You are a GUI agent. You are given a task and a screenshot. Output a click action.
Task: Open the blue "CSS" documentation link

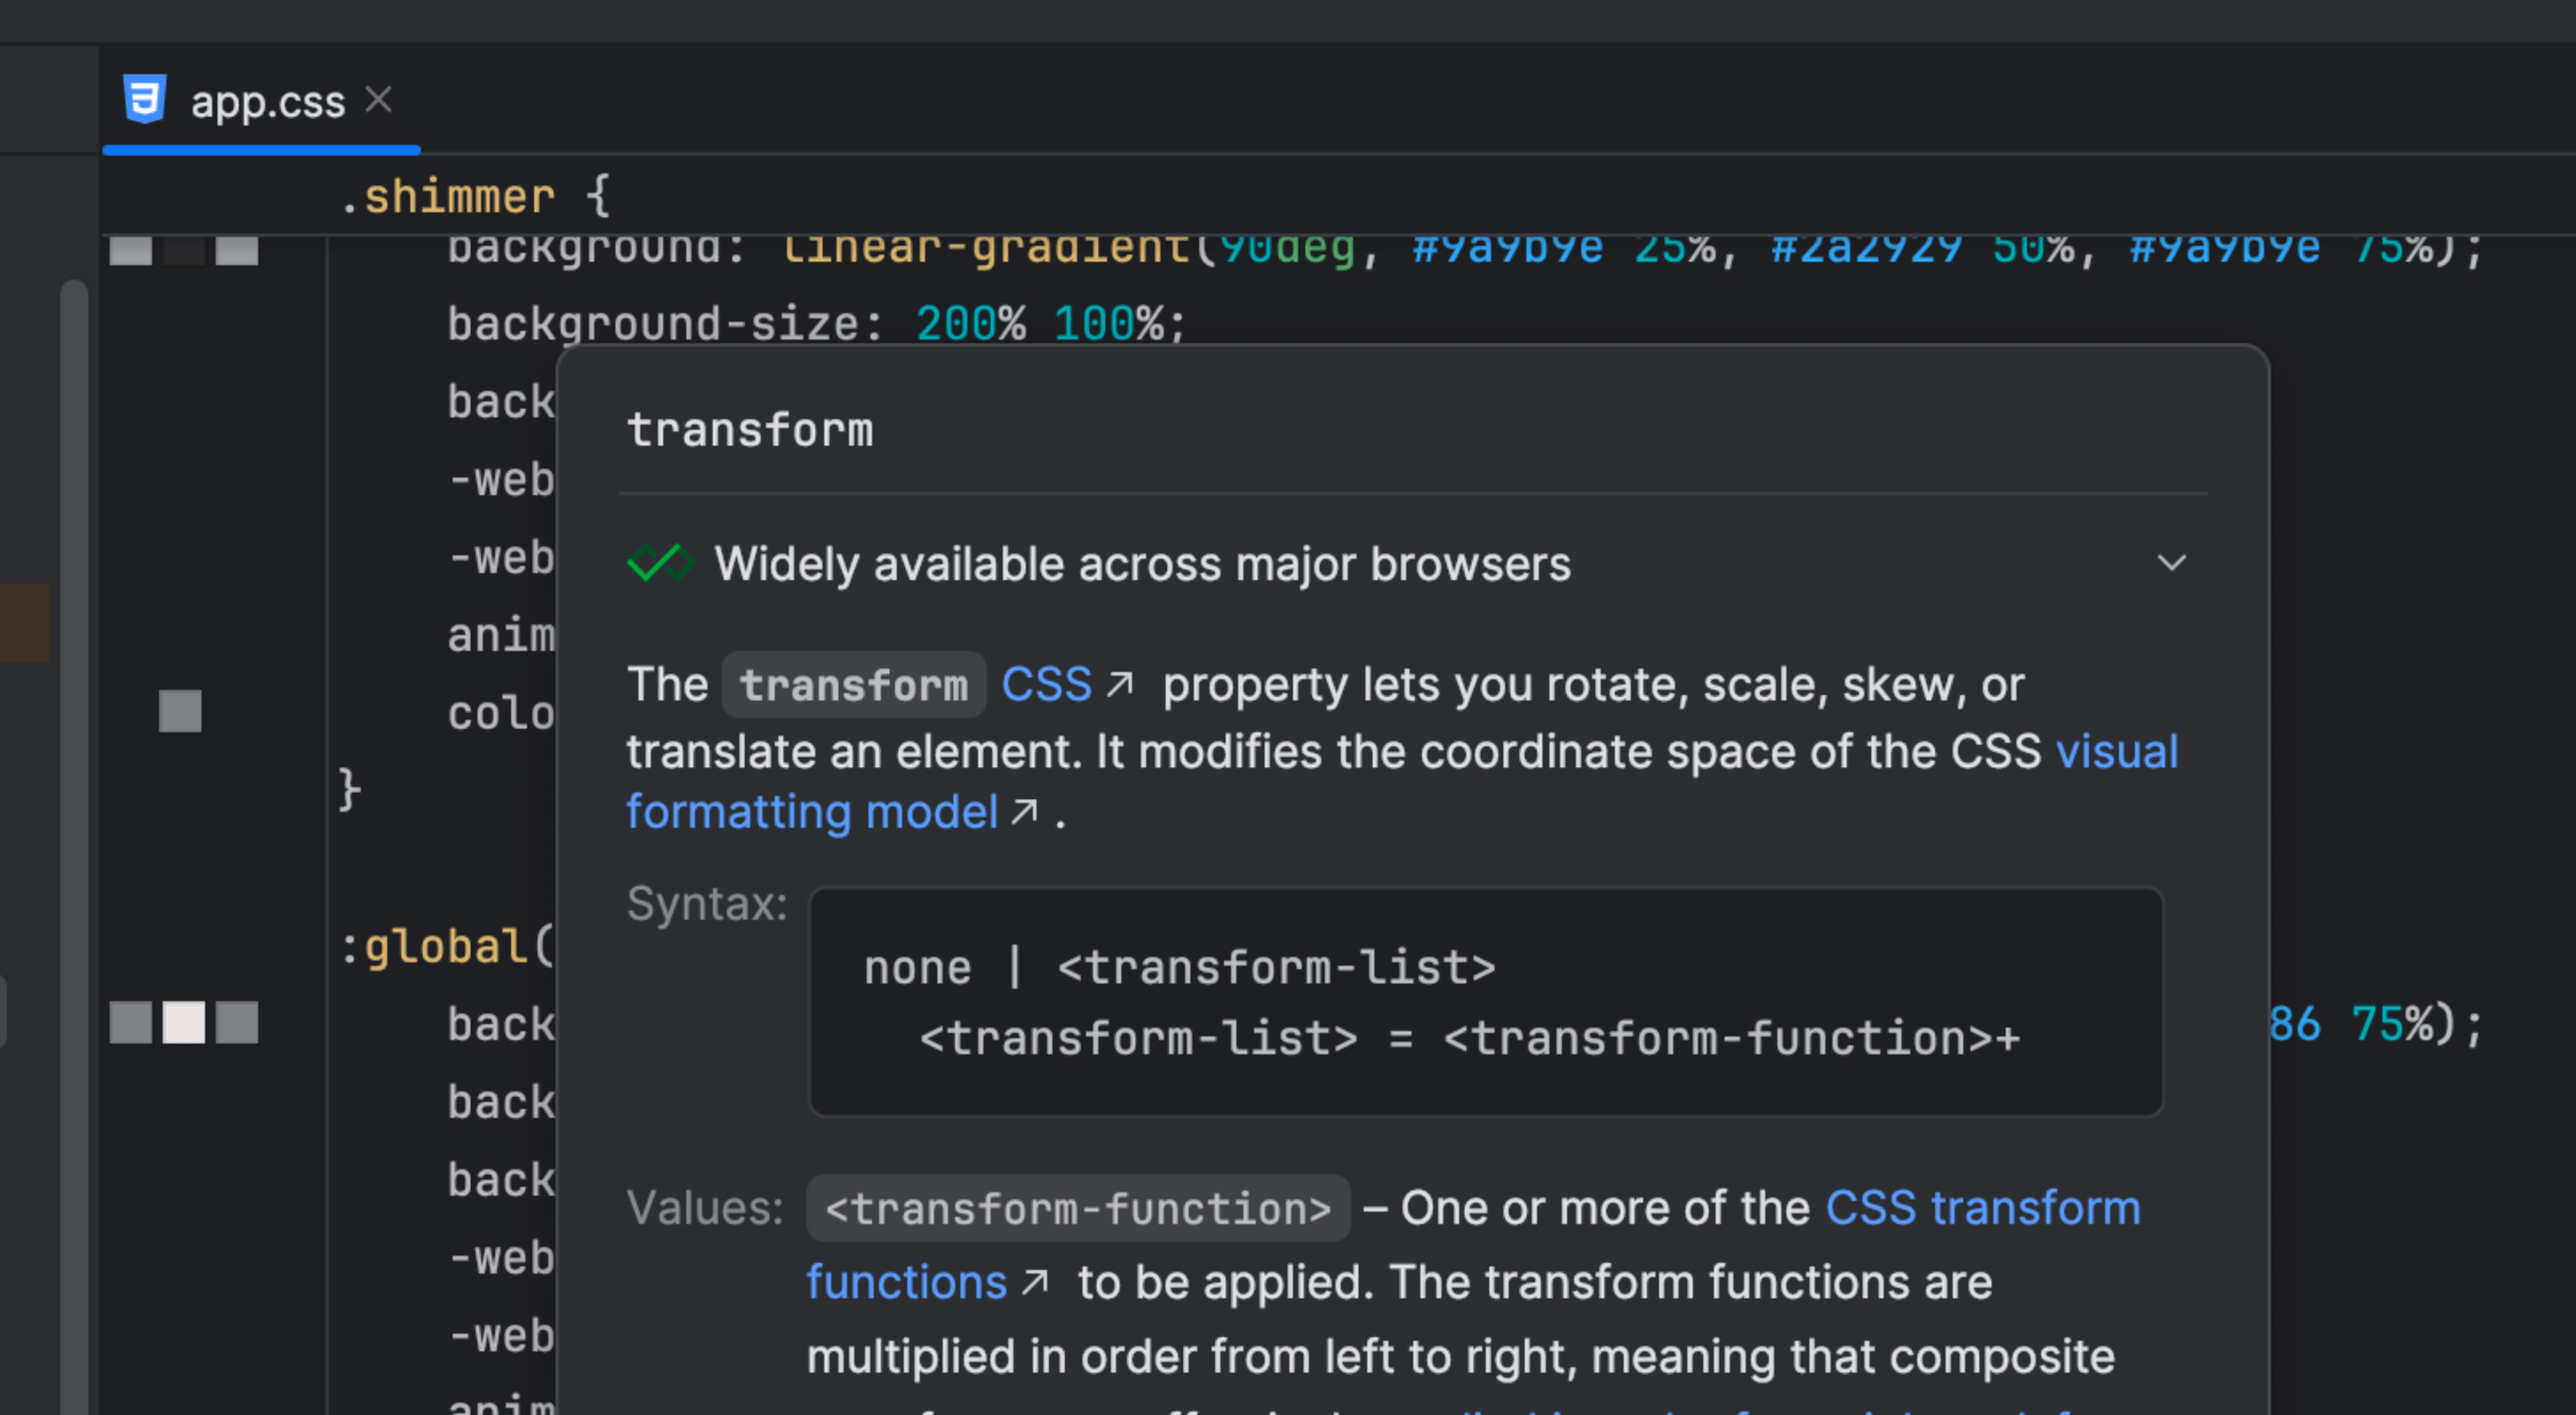tap(1046, 685)
